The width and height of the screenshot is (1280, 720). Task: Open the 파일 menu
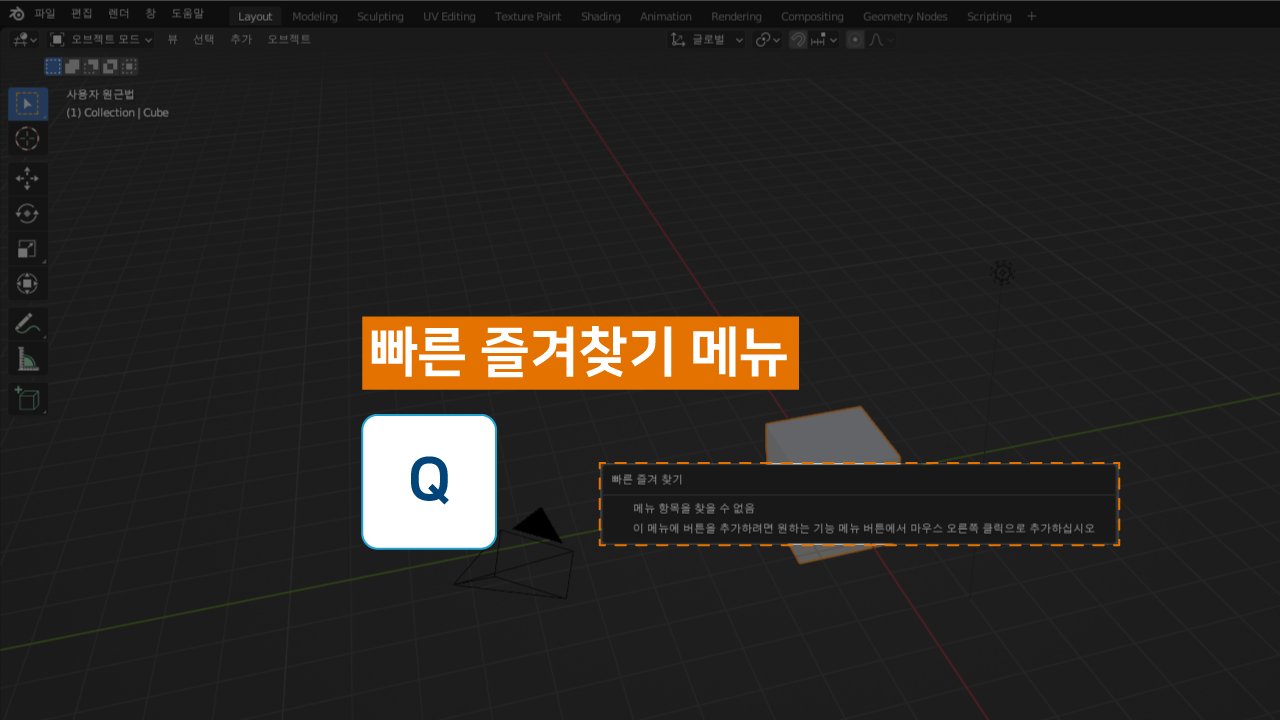(x=45, y=15)
